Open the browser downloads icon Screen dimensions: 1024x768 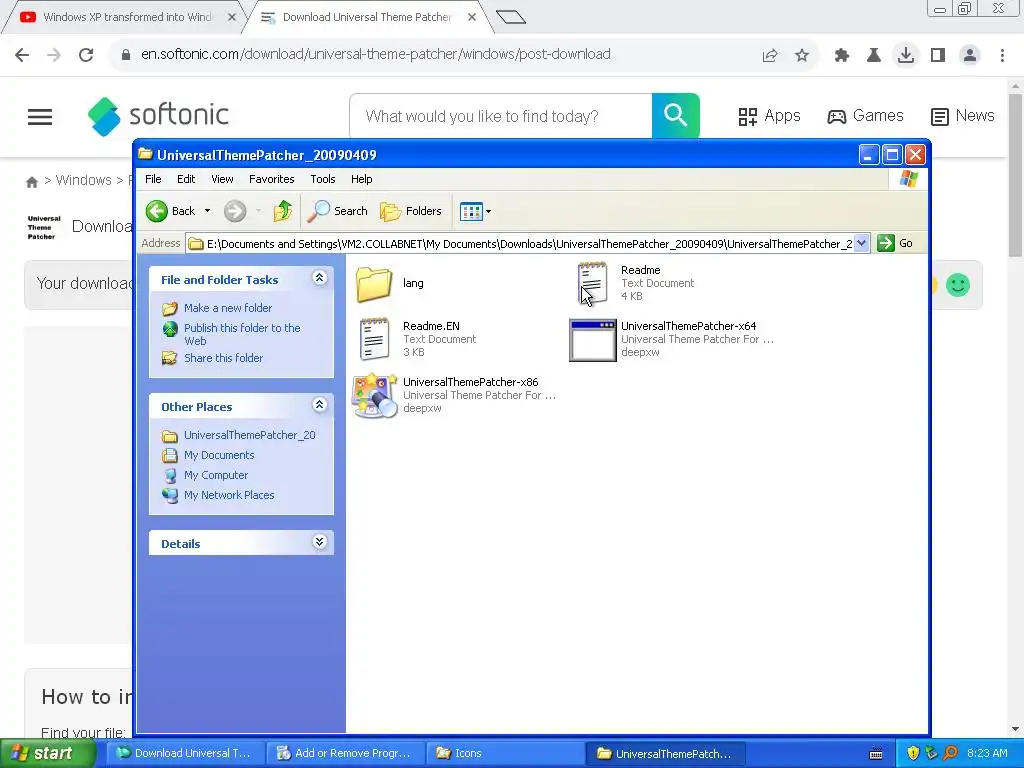(x=906, y=55)
